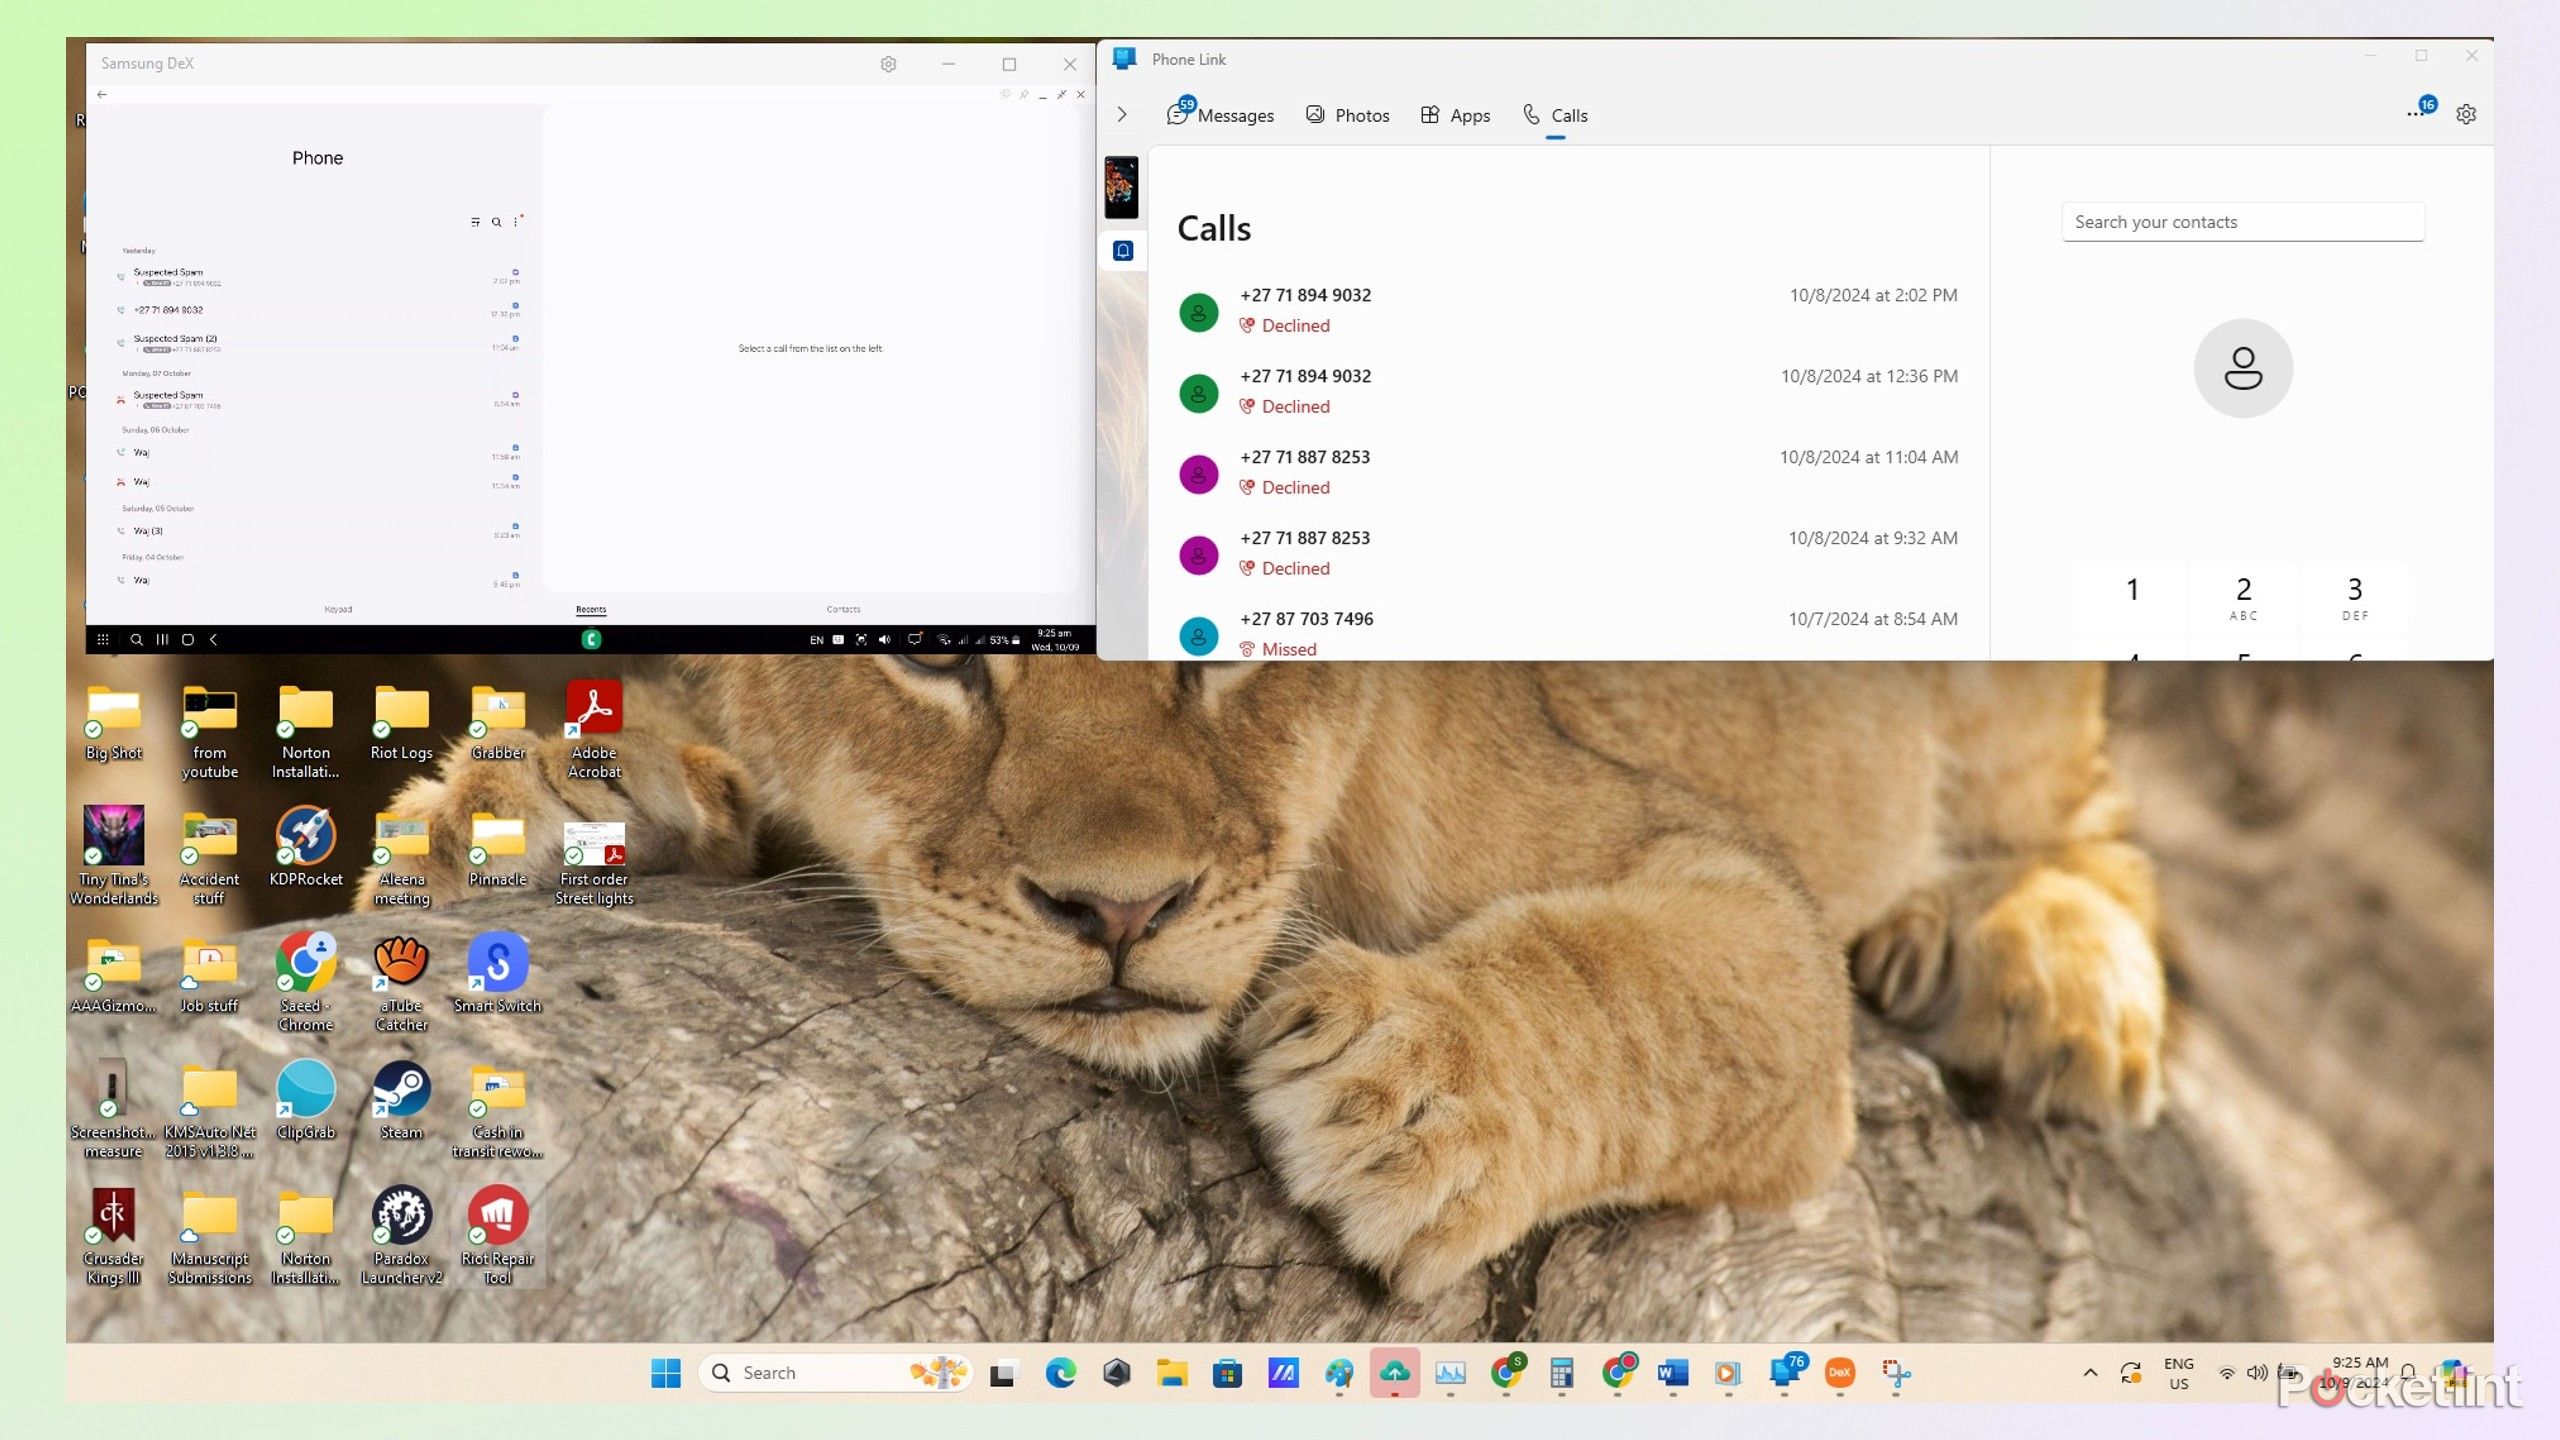Switch to Photos tab in Phone Link
Viewport: 2560px width, 1440px height.
1348,115
